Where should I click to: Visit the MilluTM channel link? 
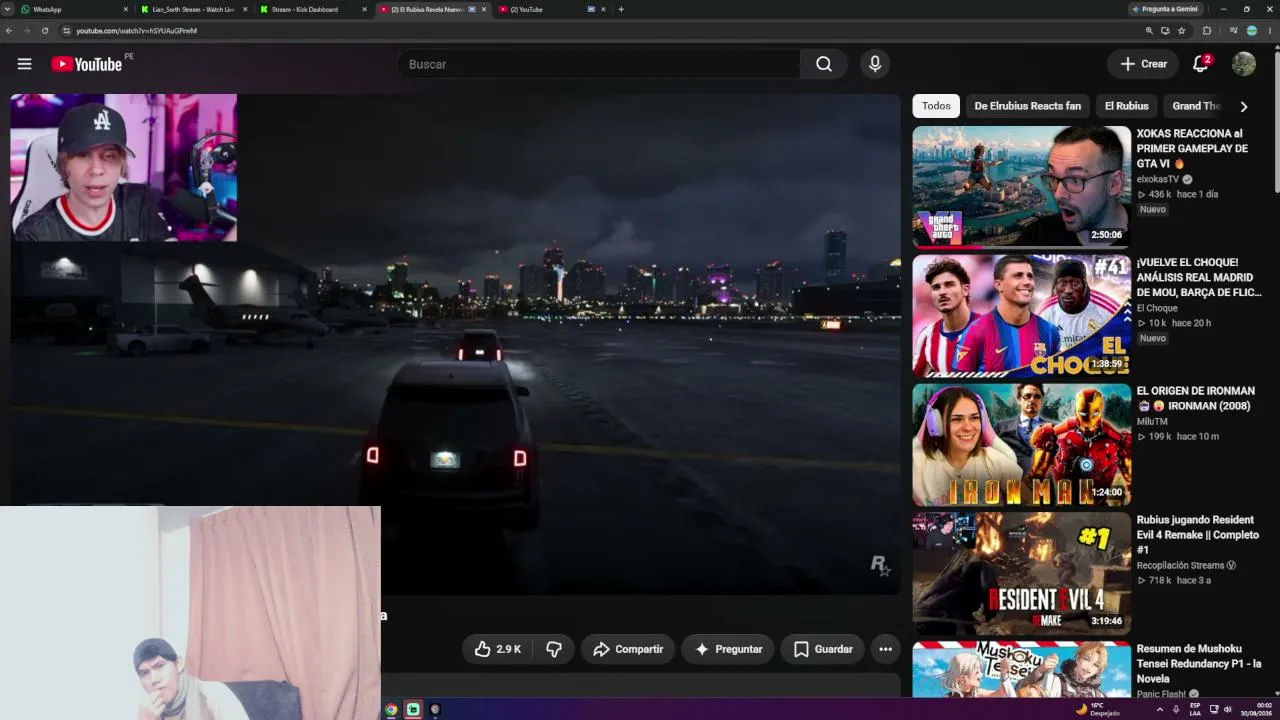pyautogui.click(x=1152, y=422)
